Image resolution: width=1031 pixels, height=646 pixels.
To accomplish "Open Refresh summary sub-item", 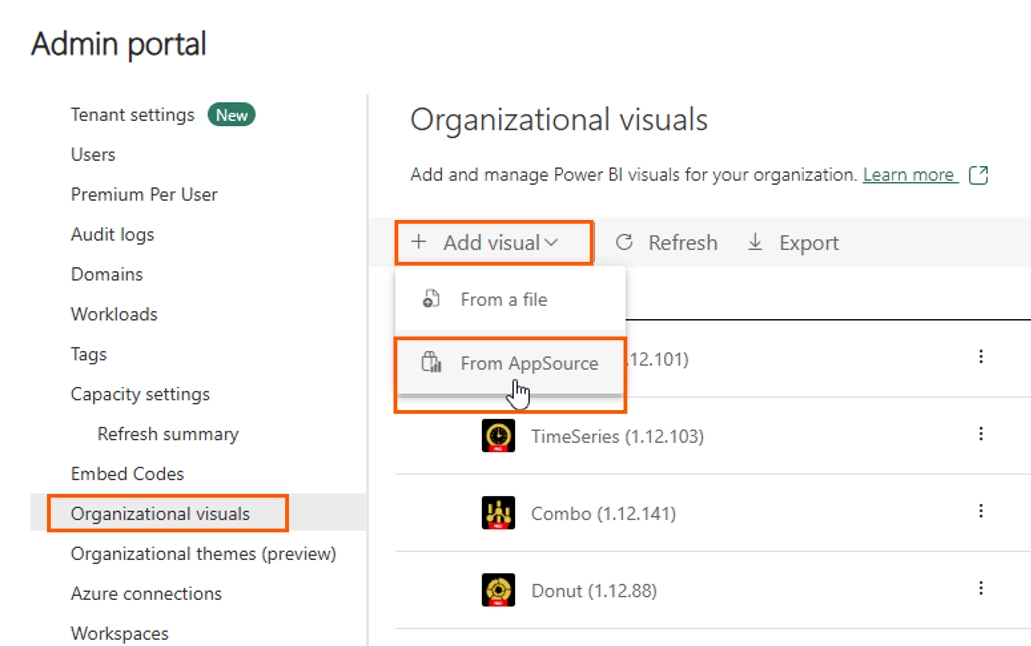I will click(168, 434).
